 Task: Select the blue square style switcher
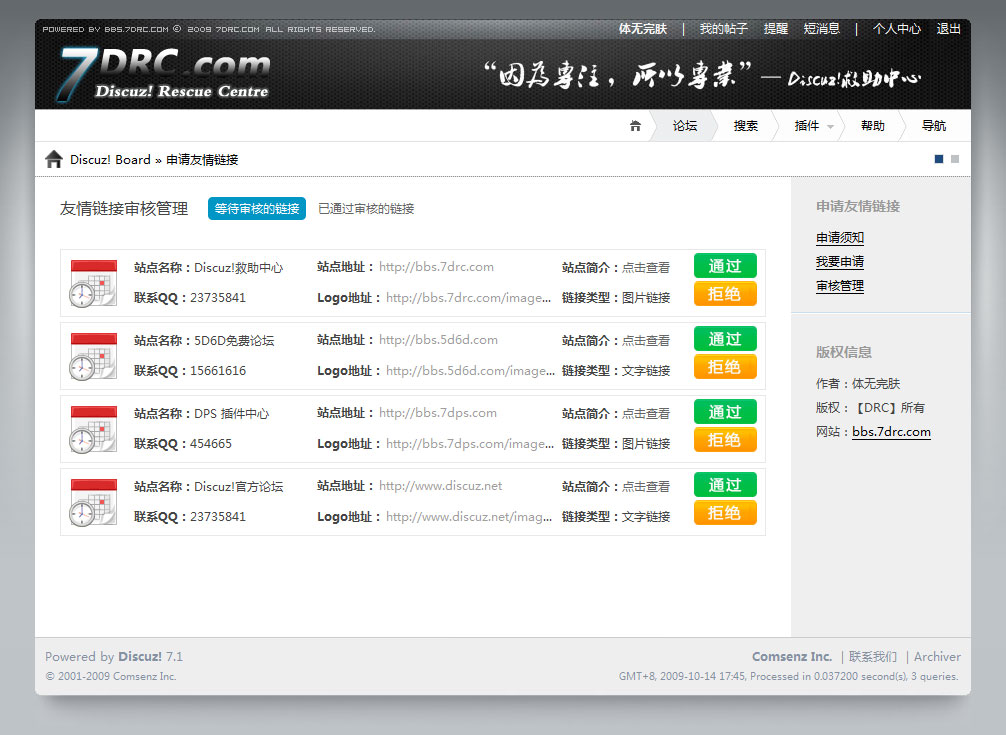(x=939, y=159)
